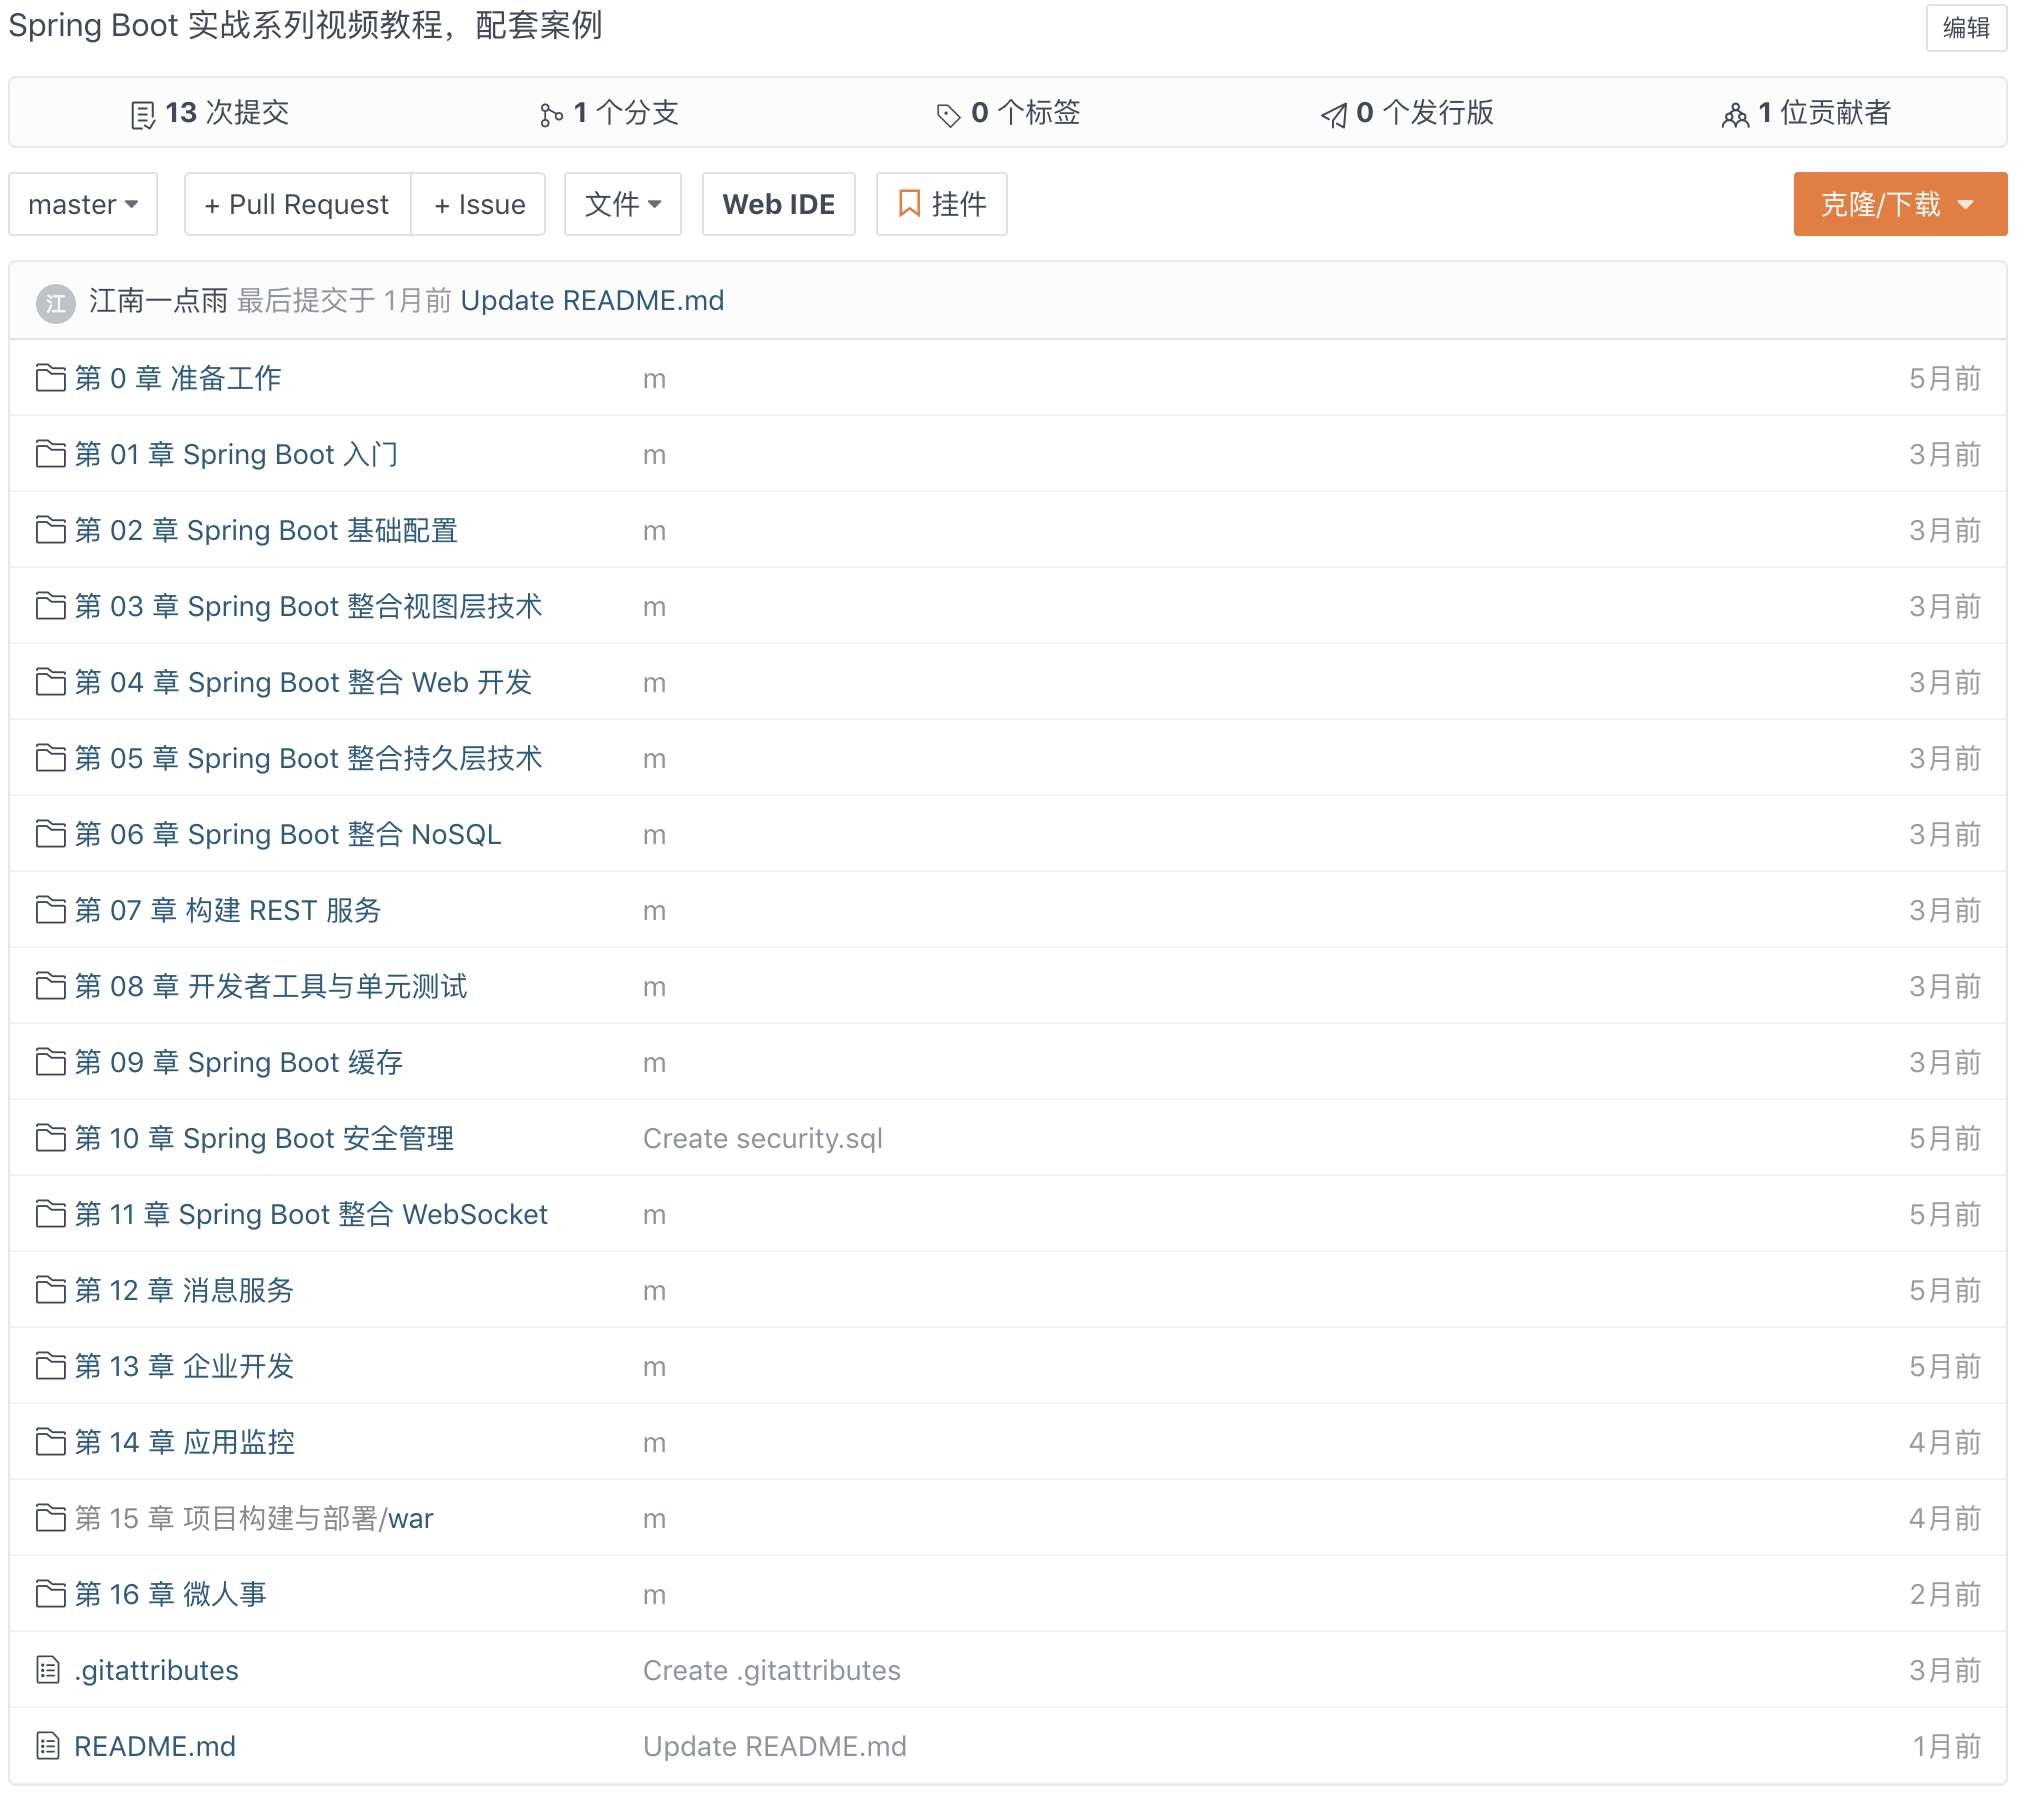The image size is (2020, 1798).
Task: View the 13 次提交 commit history
Action: (211, 113)
